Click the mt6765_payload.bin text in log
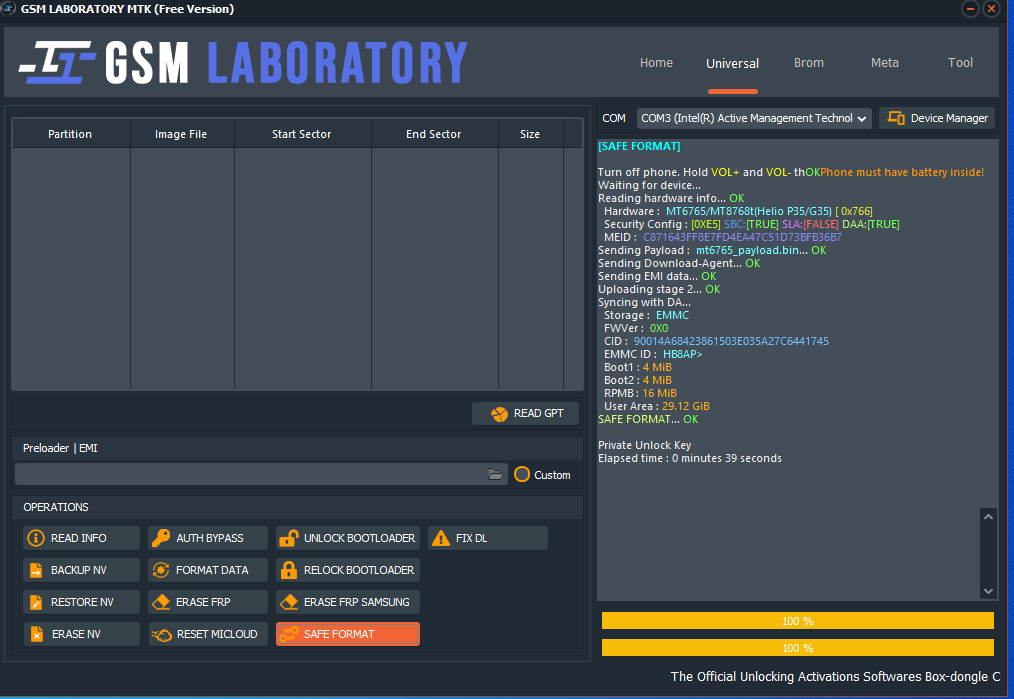Screen dimensions: 1014x699 pyautogui.click(x=751, y=250)
